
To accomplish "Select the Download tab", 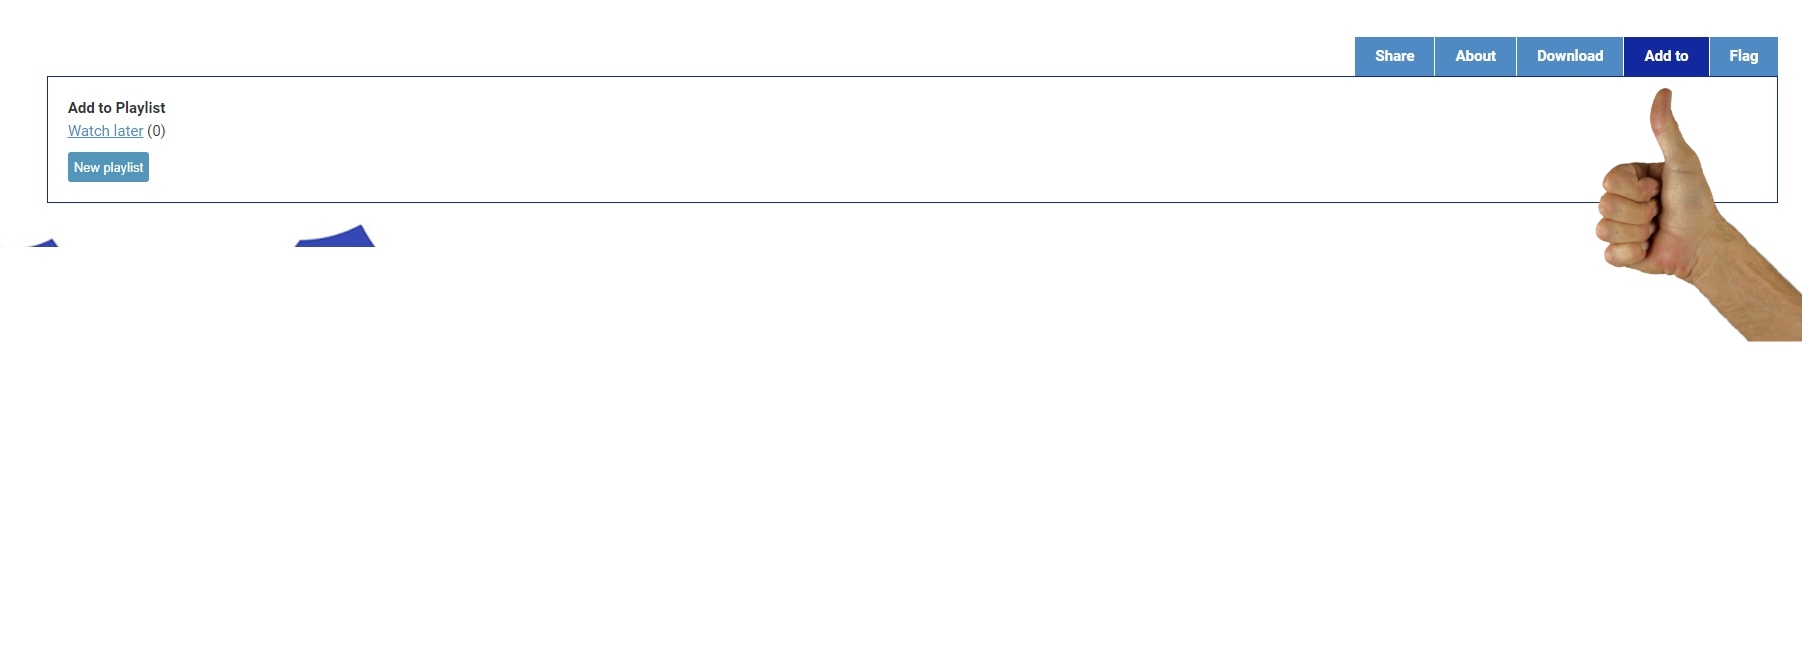I will click(x=1569, y=56).
